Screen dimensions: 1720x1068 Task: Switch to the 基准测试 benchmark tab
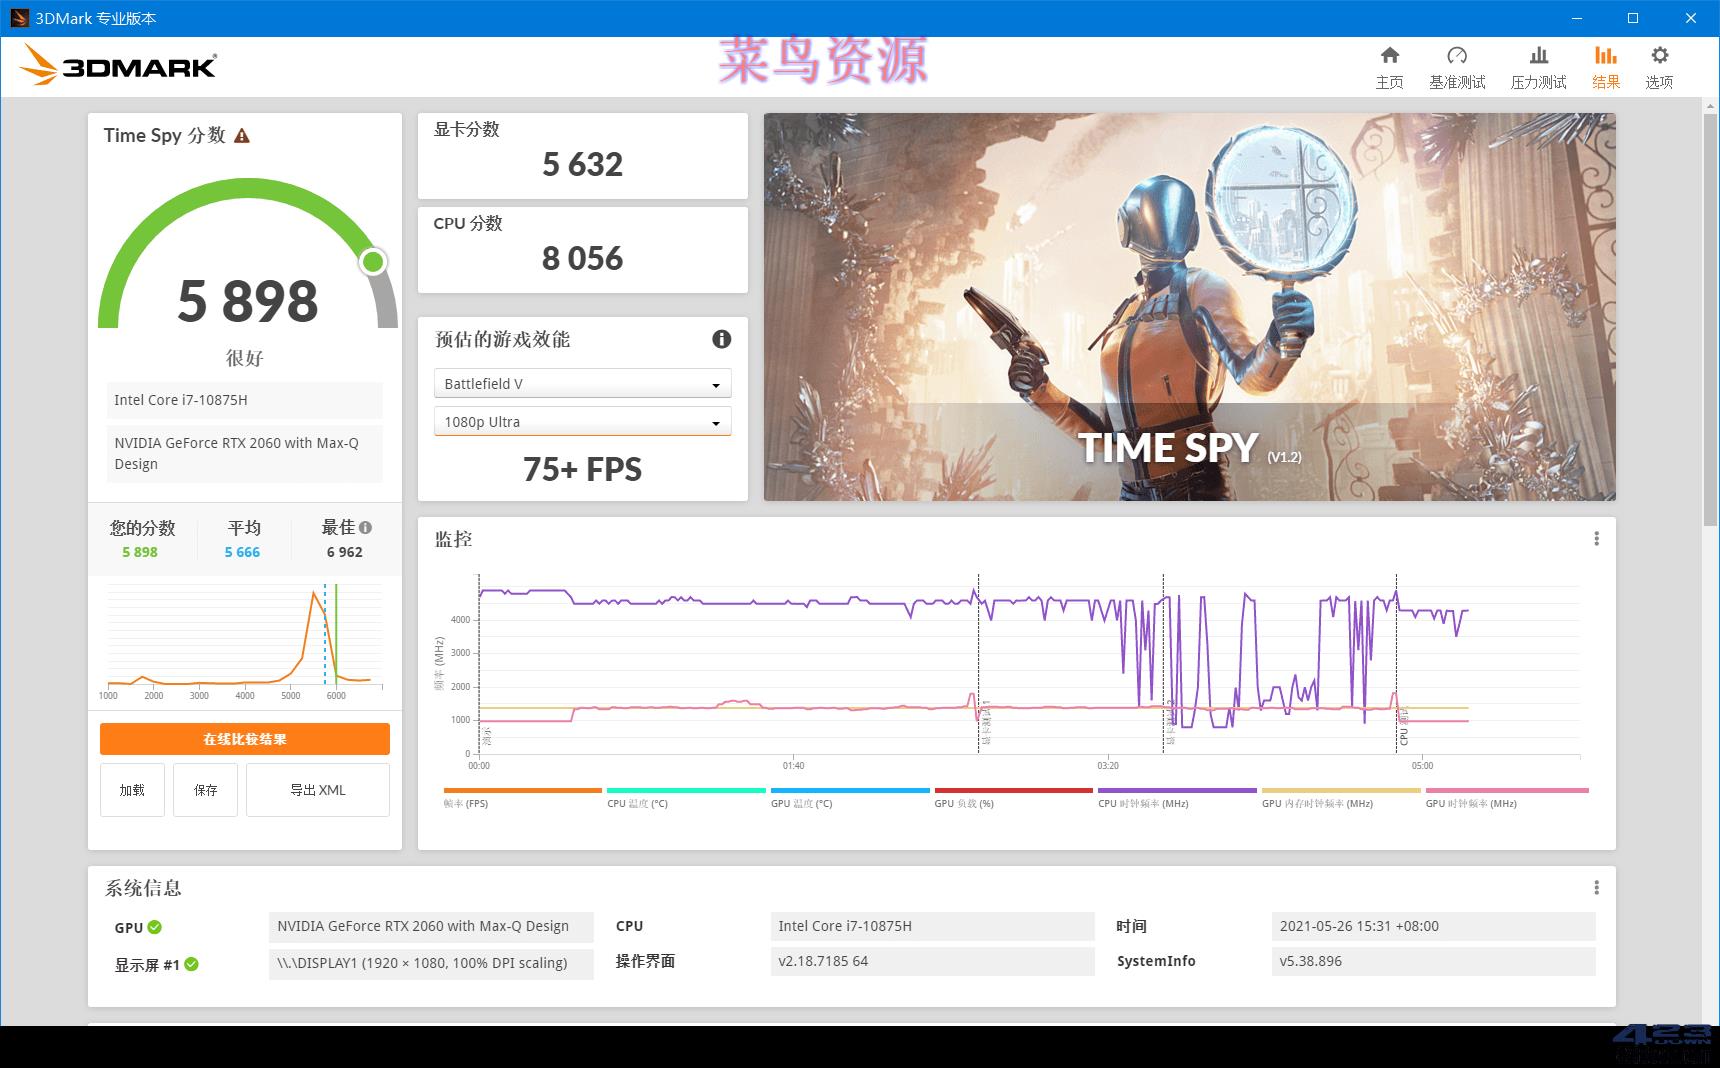click(x=1457, y=65)
